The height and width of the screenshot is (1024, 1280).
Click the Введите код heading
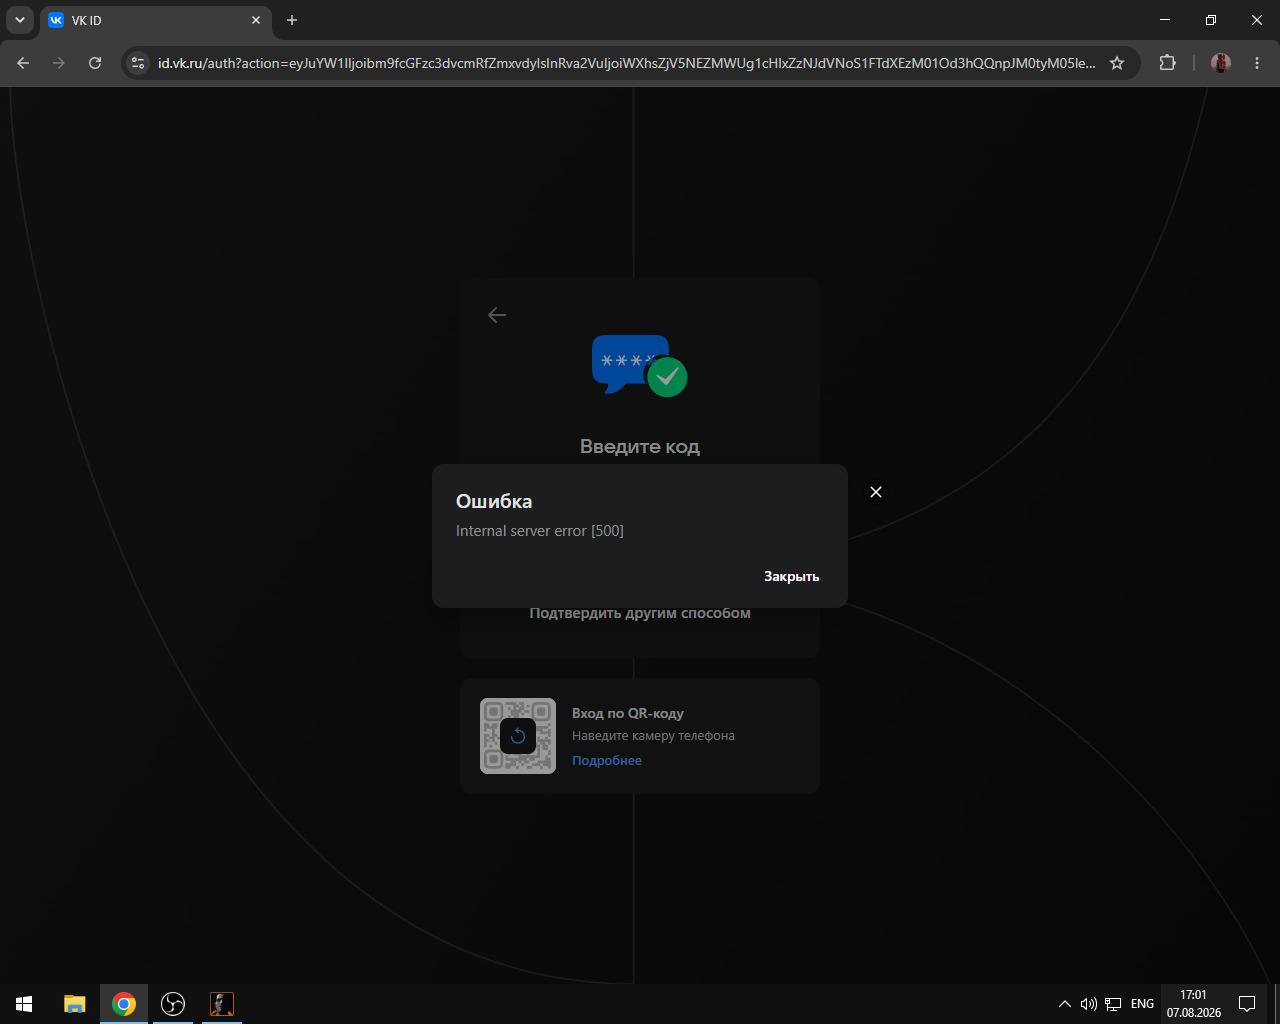click(640, 447)
